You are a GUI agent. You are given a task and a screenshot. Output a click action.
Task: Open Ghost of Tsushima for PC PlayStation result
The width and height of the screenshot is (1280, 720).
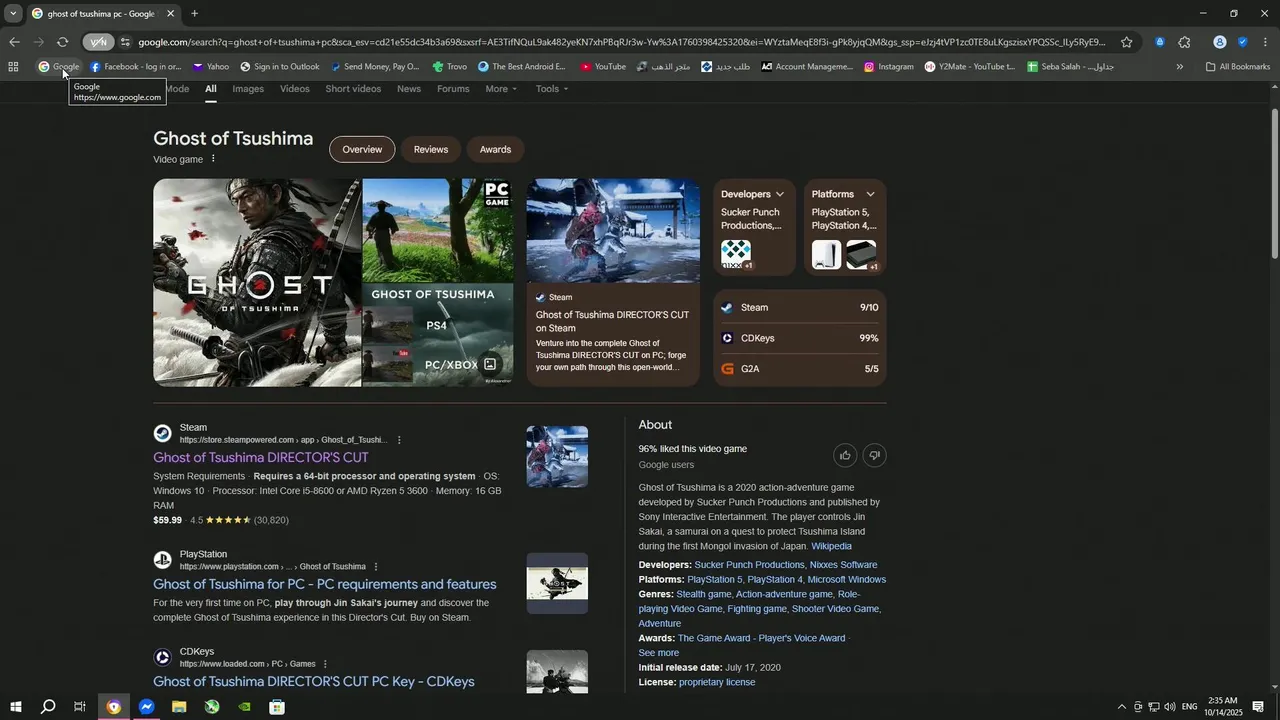point(325,585)
